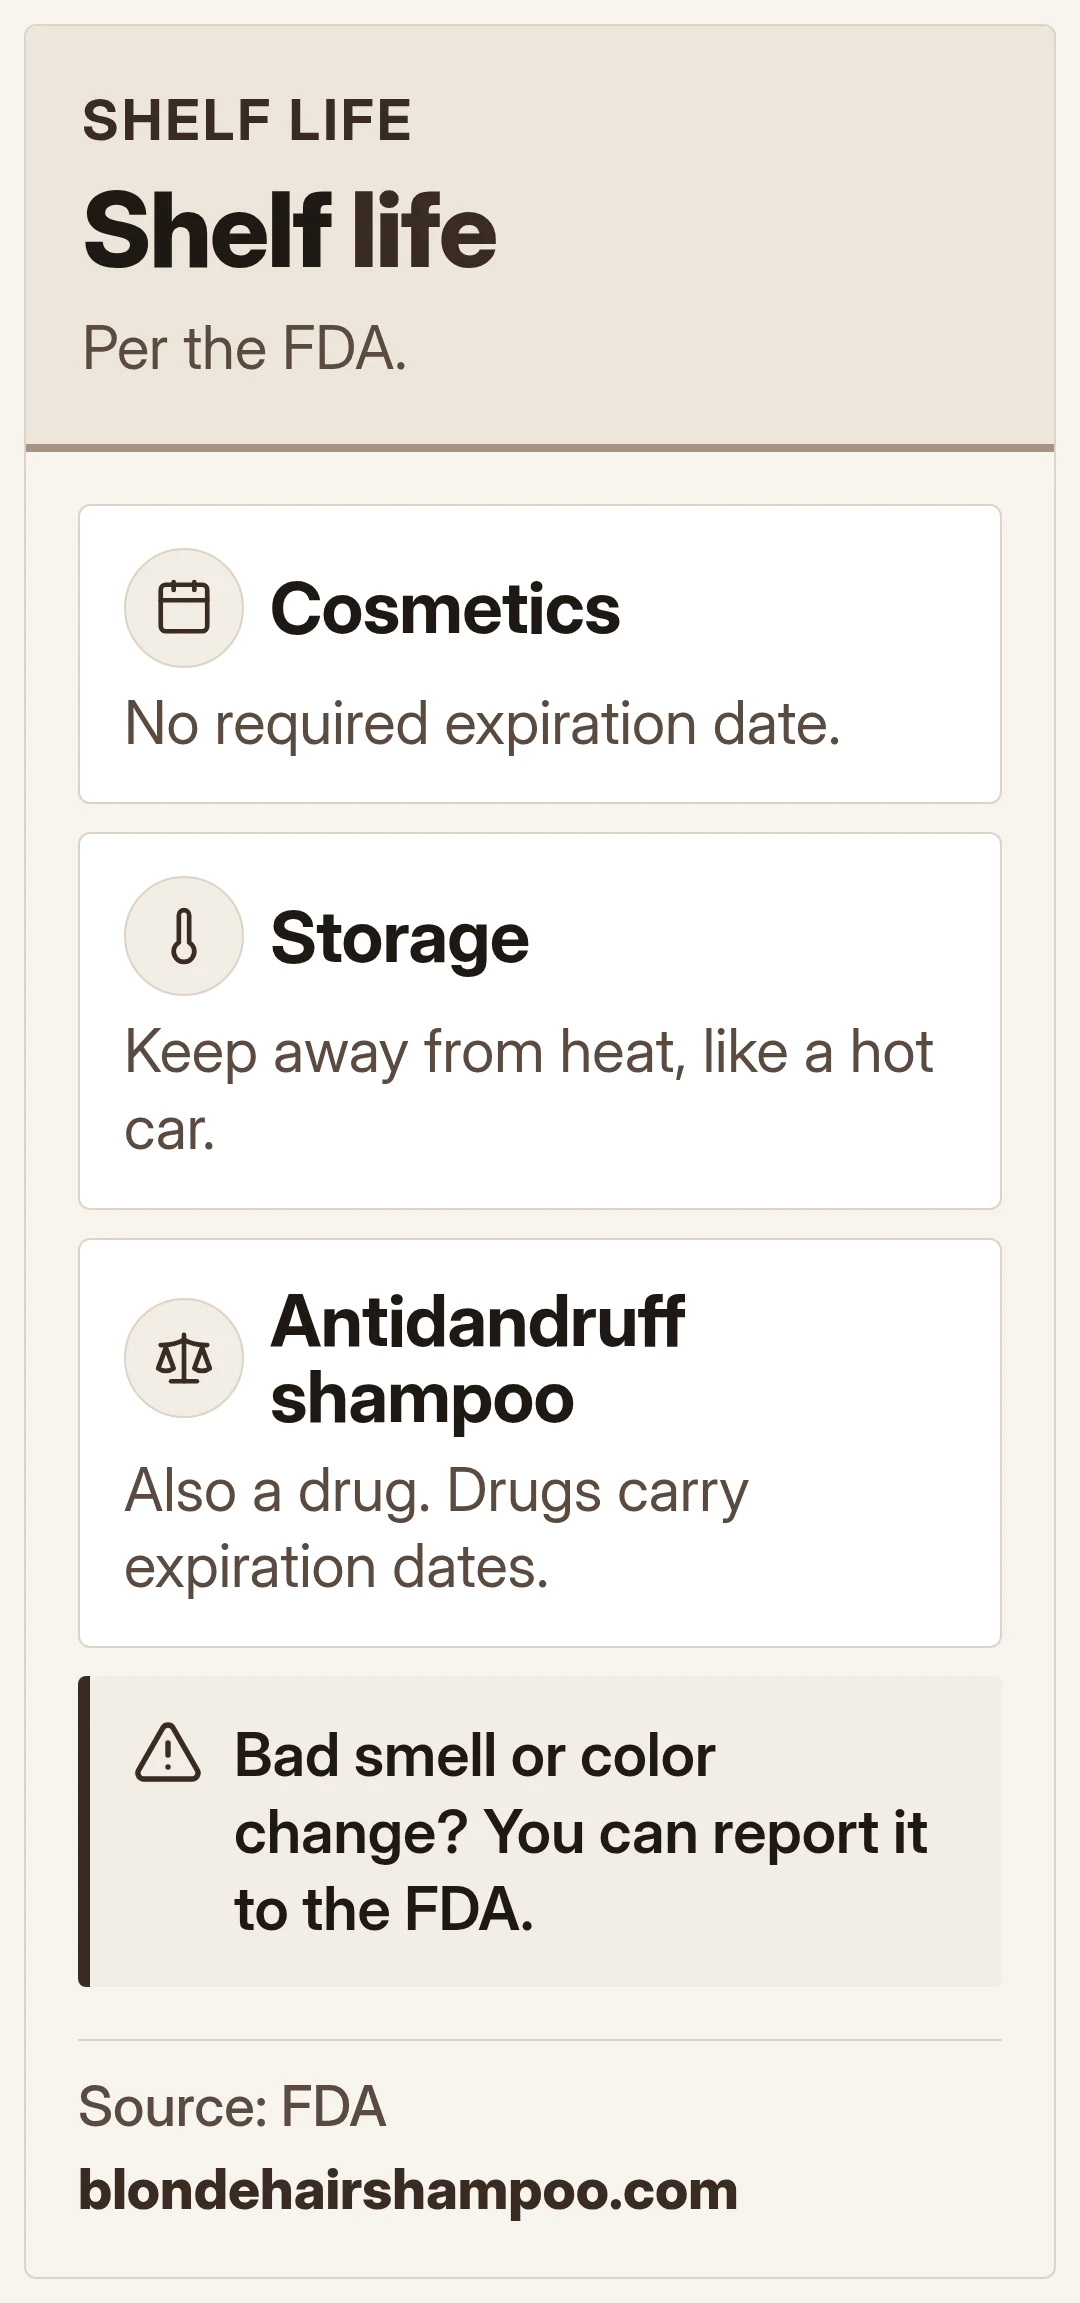The width and height of the screenshot is (1080, 2303).
Task: Click the thermometer icon beside Storage
Action: pos(184,936)
